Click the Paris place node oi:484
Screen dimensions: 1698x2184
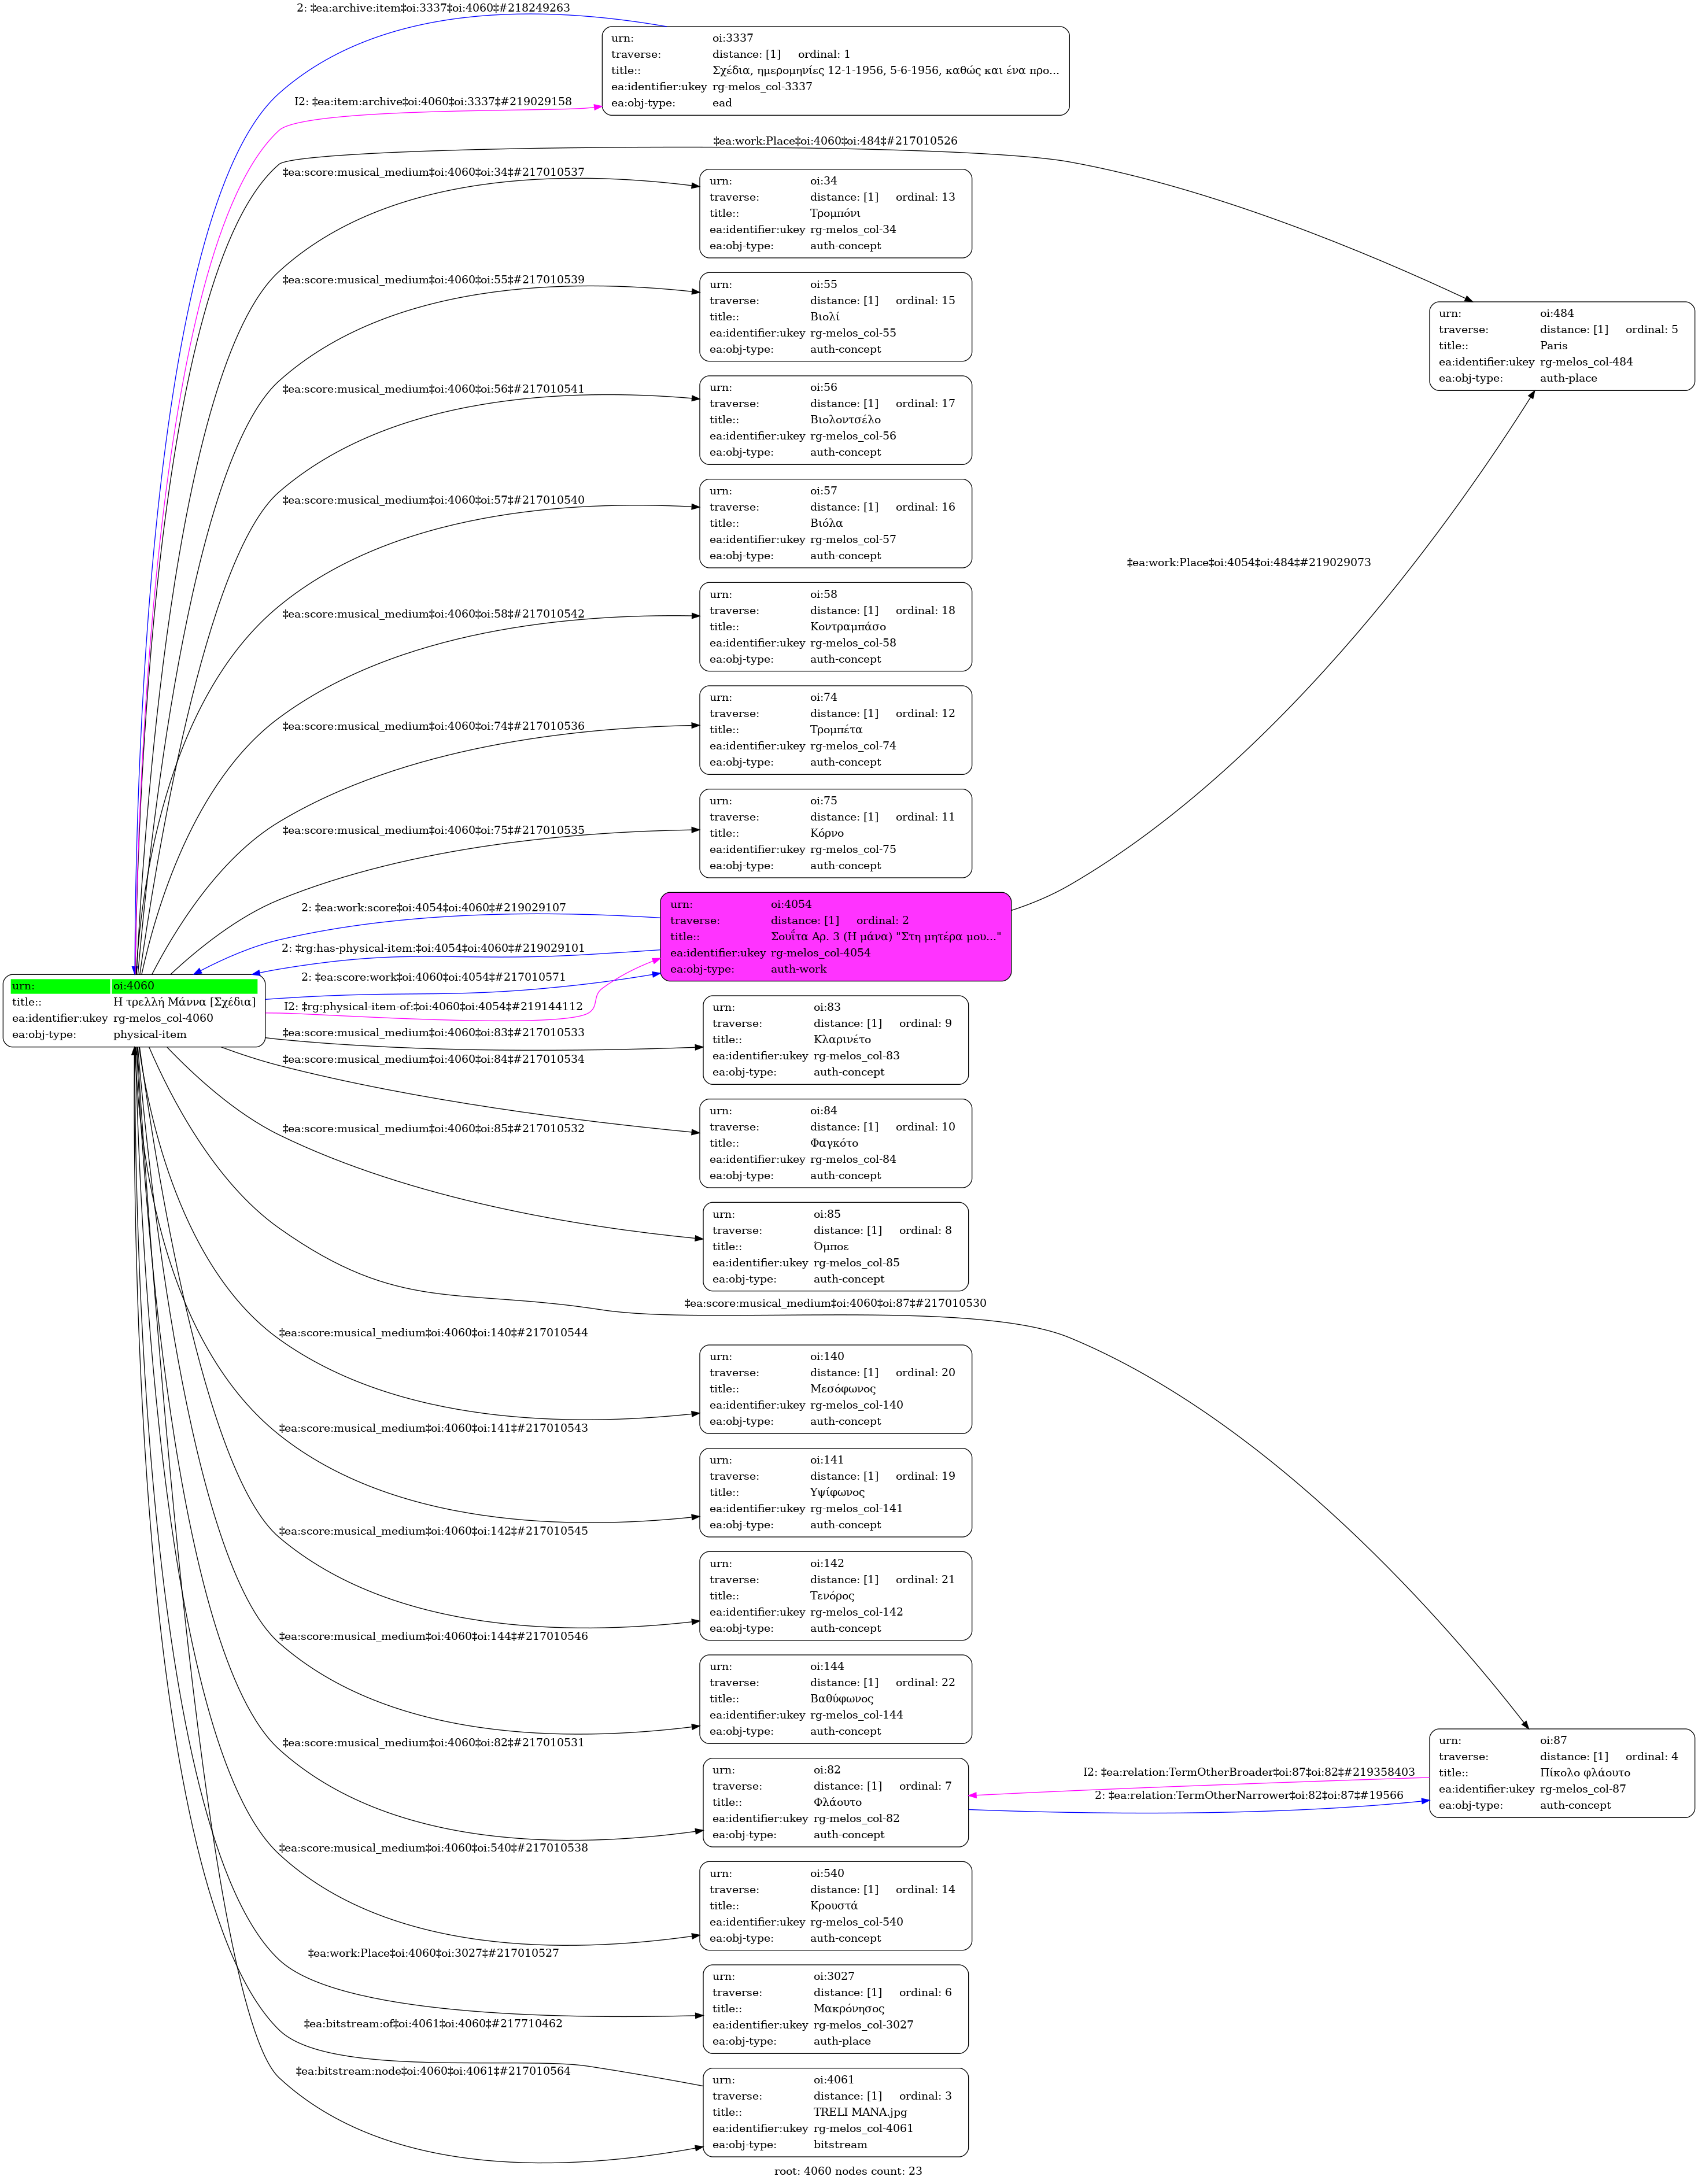click(1561, 345)
